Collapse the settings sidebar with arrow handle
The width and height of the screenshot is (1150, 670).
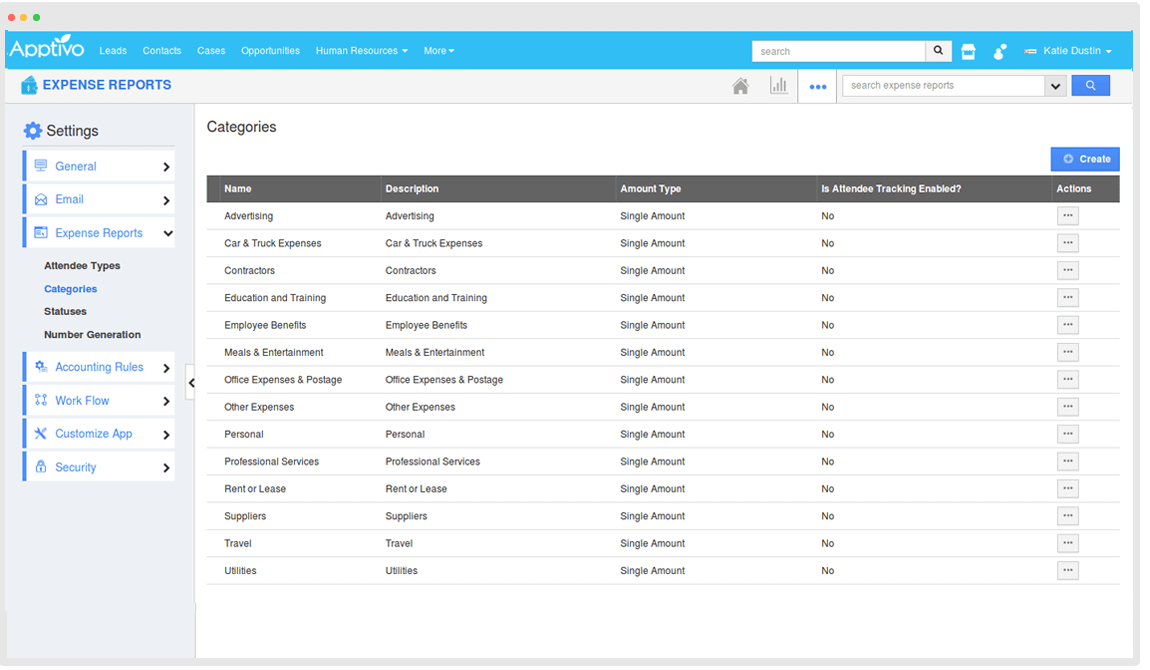pyautogui.click(x=191, y=382)
